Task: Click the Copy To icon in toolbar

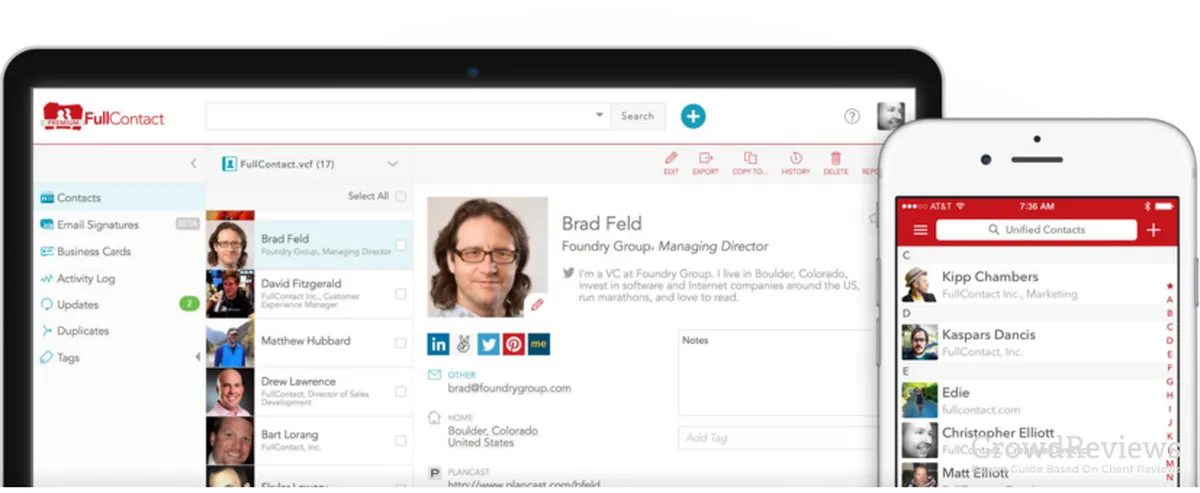Action: 750,158
